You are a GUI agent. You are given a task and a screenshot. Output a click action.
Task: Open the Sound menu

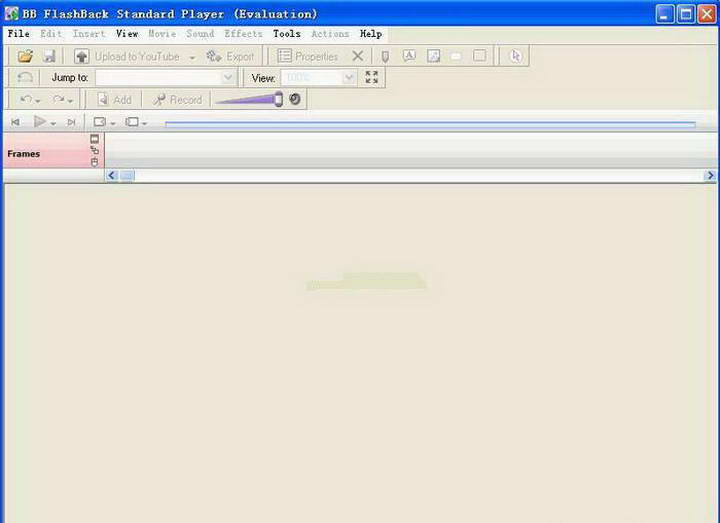coord(200,34)
